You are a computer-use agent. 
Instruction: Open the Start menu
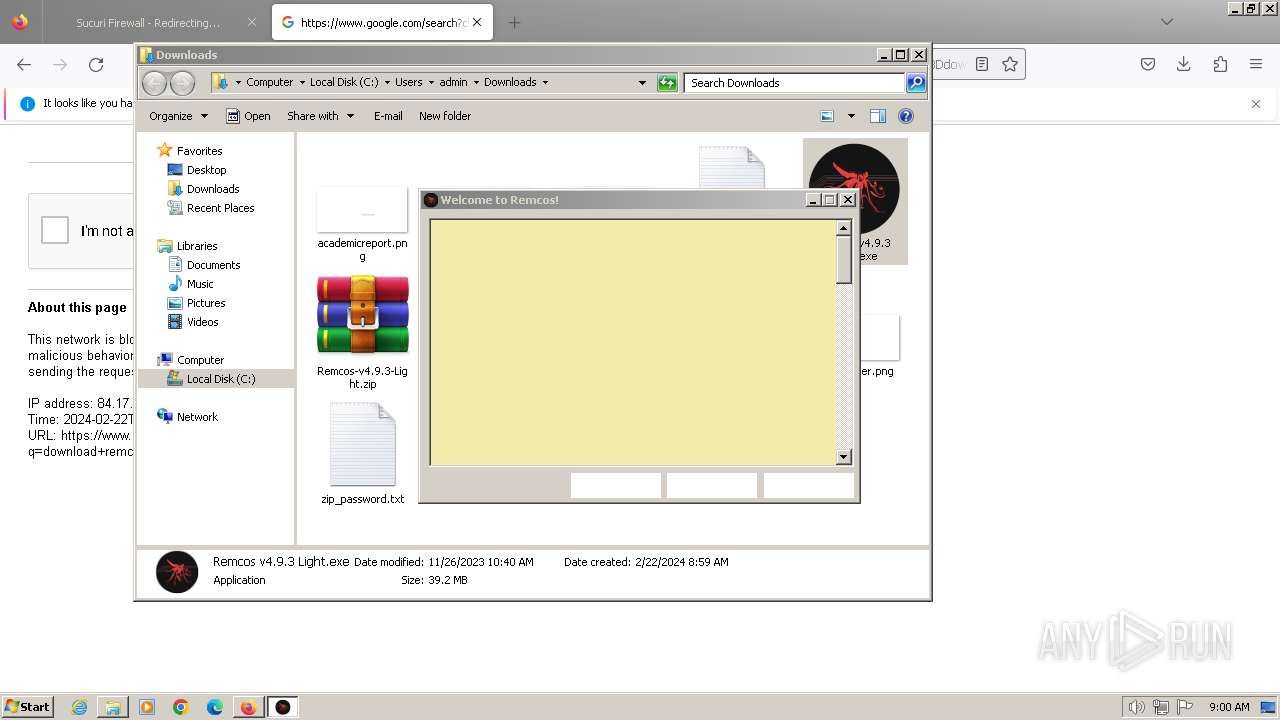28,707
